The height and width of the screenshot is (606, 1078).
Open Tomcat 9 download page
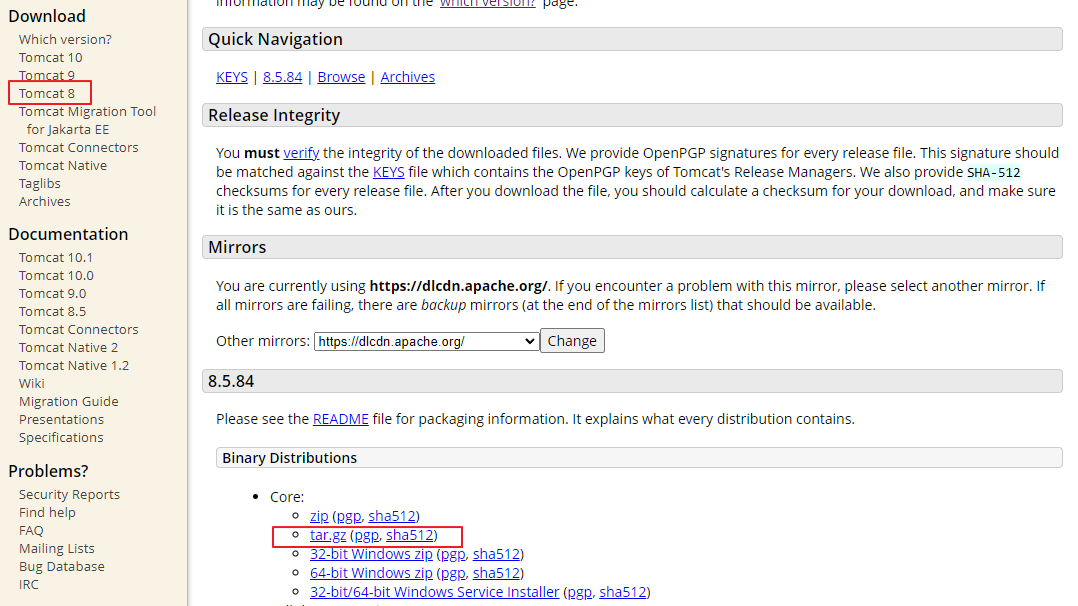tap(46, 75)
